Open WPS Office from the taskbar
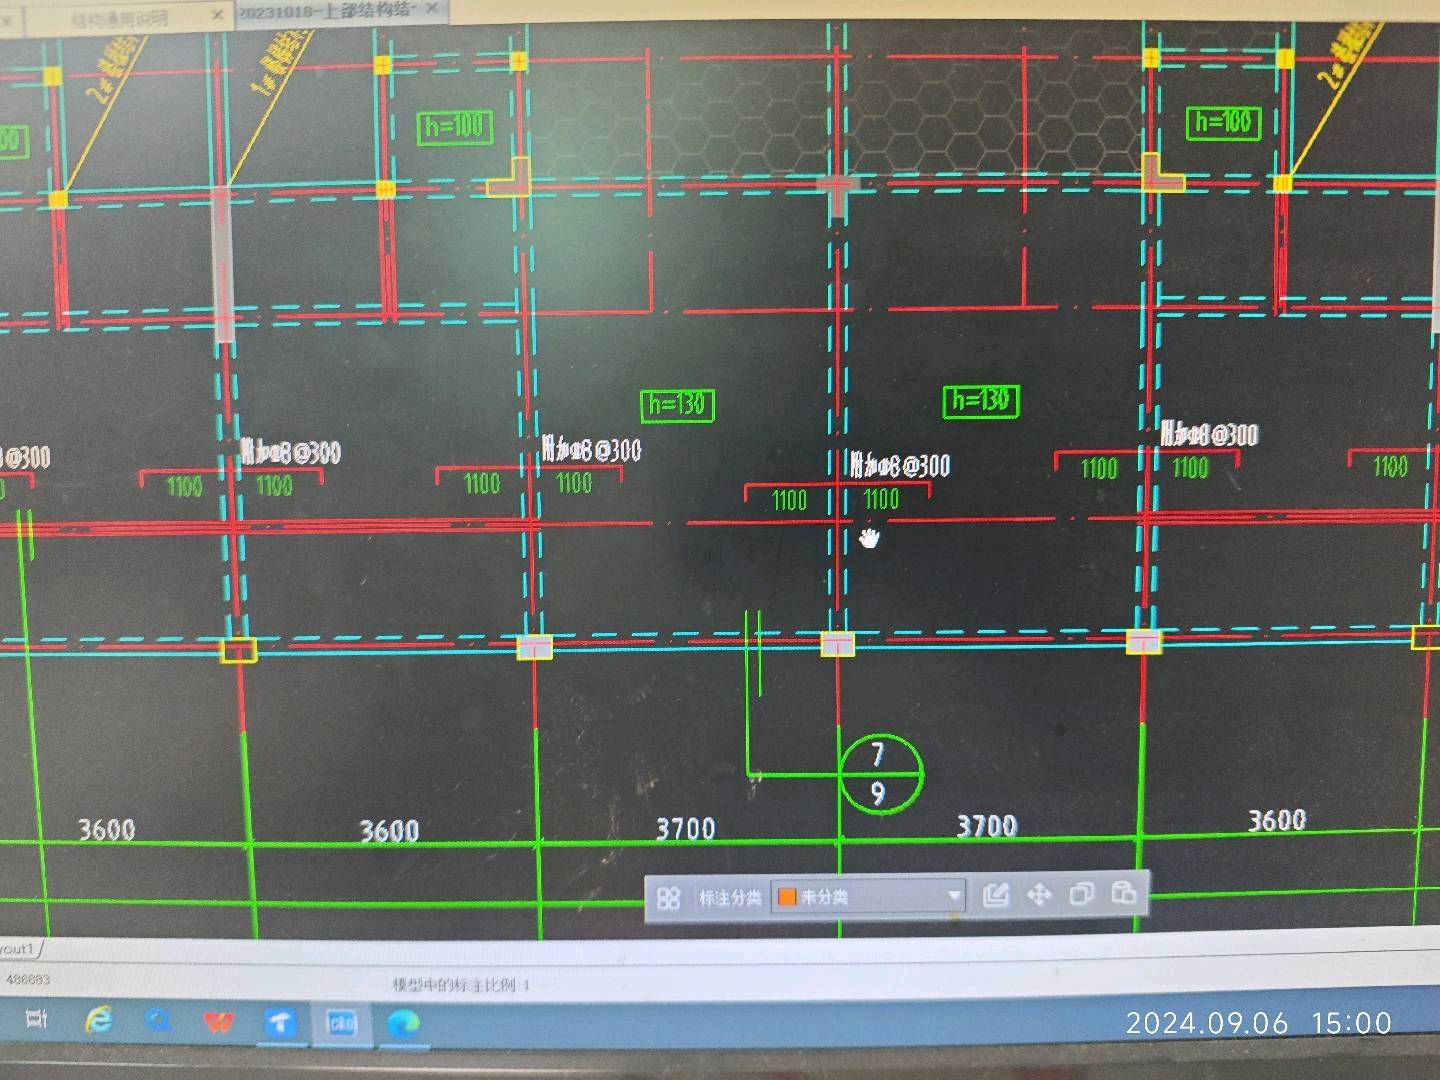The height and width of the screenshot is (1080, 1440). 219,1022
